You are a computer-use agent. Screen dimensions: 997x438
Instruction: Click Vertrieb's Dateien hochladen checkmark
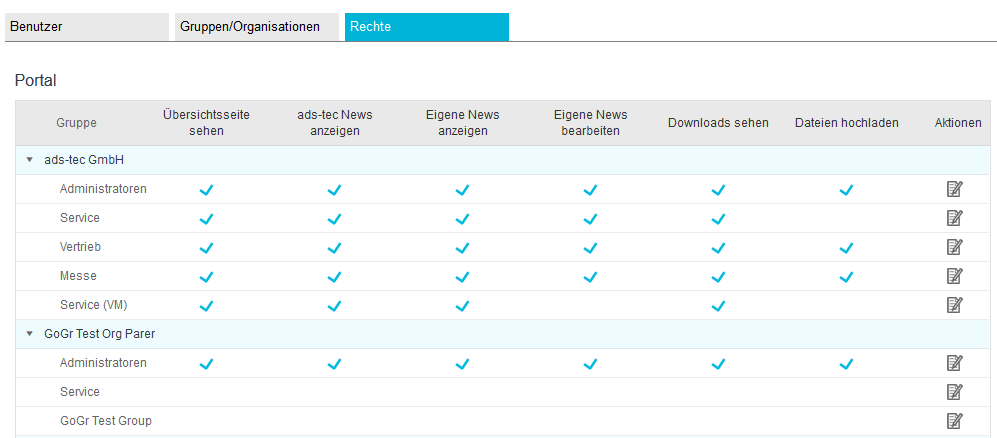(x=846, y=248)
